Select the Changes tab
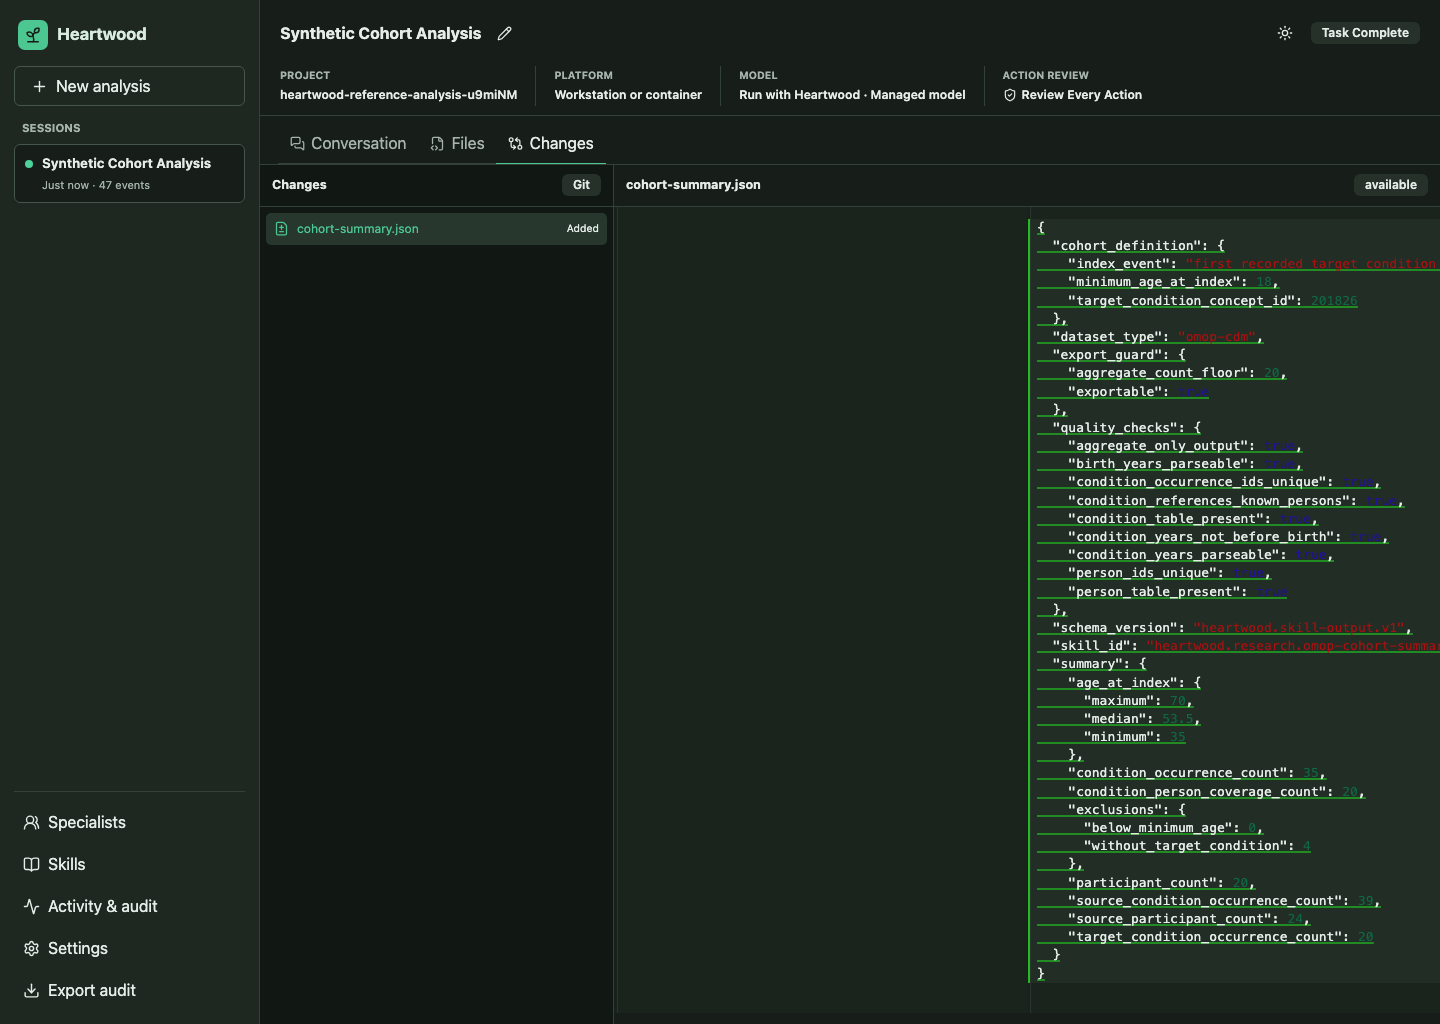The image size is (1440, 1024). (551, 144)
